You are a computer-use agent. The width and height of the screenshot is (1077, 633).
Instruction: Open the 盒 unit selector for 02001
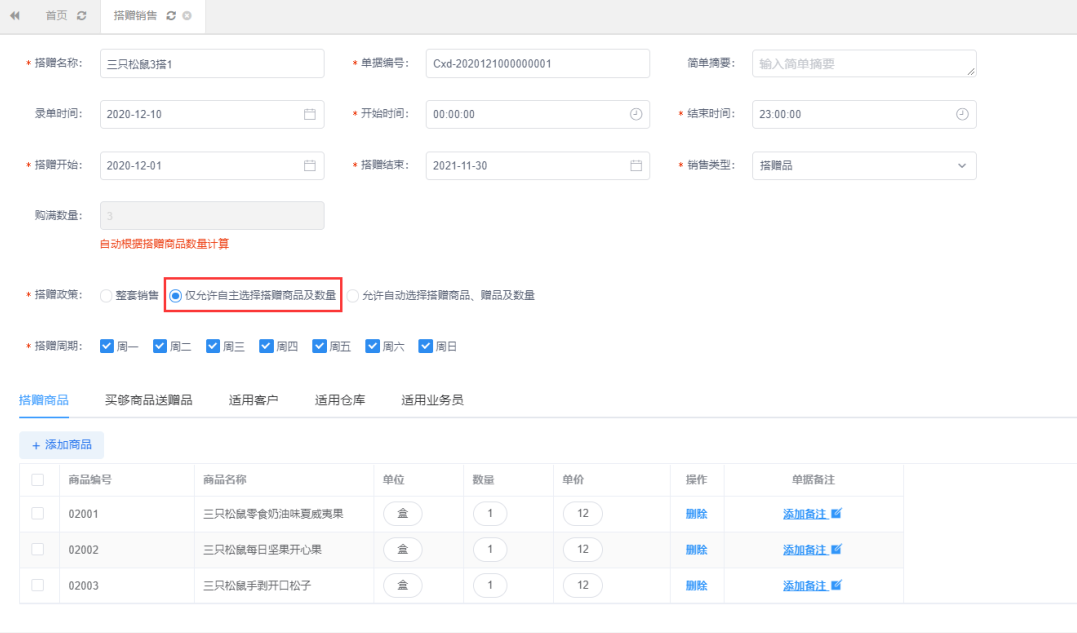point(403,514)
